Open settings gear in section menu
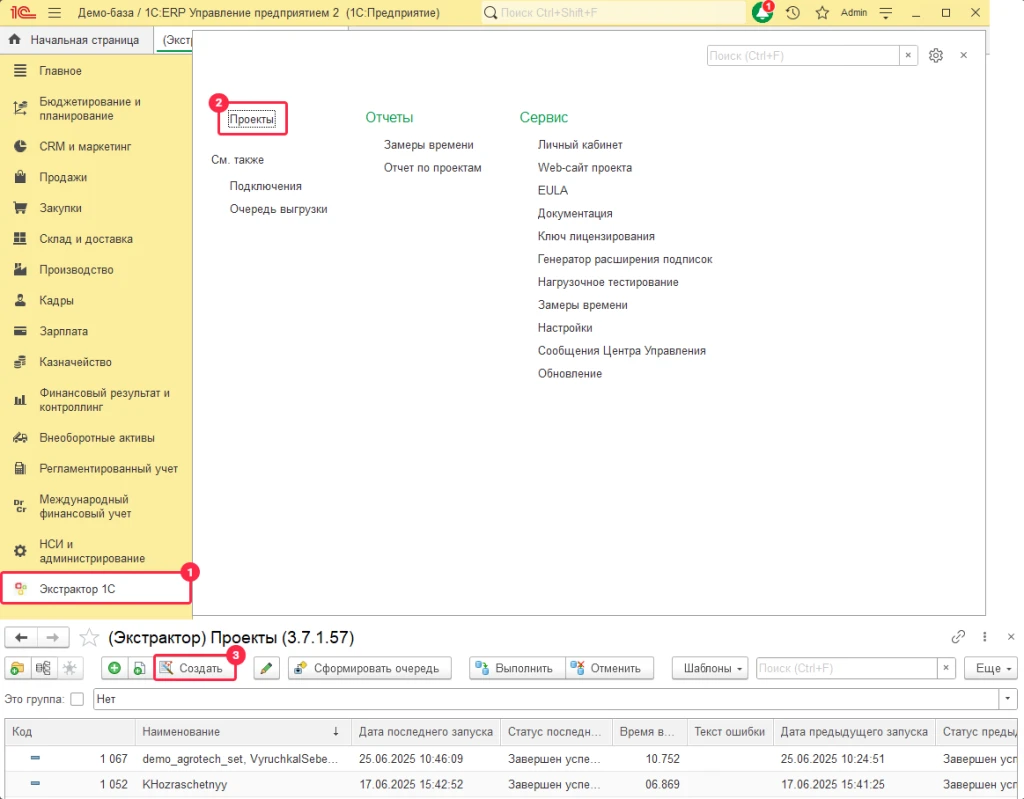 936,56
